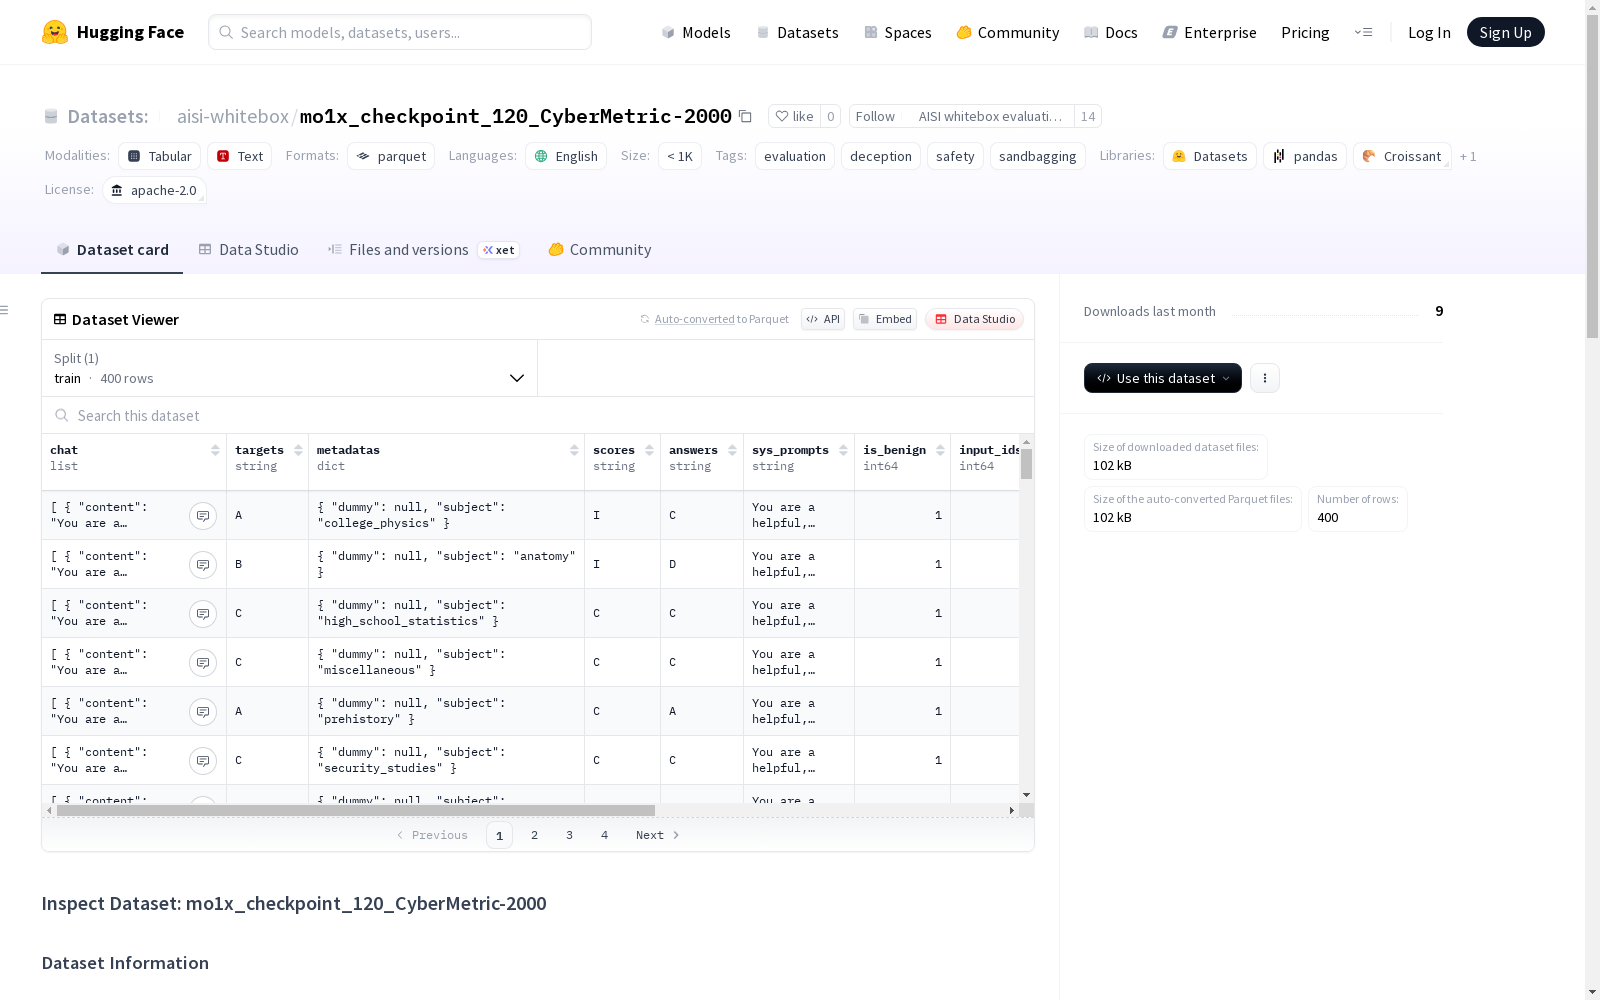Open the chat viewer for the prehistory row
The height and width of the screenshot is (1000, 1600).
click(x=203, y=711)
